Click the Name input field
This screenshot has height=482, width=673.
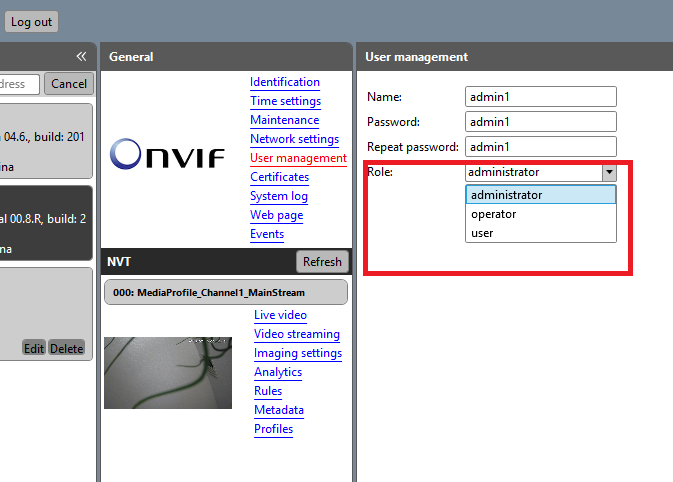click(541, 97)
